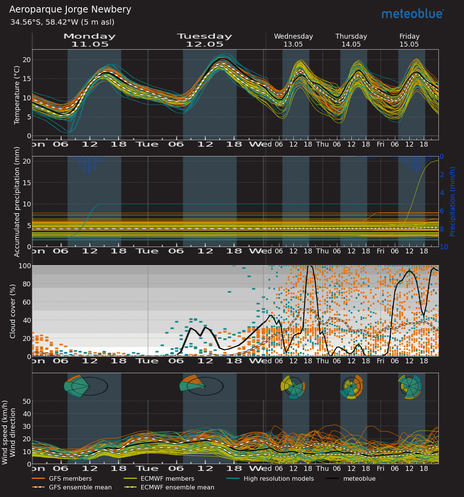Select the "Monday 11.05" day header
This screenshot has height=497, width=464.
pos(89,40)
